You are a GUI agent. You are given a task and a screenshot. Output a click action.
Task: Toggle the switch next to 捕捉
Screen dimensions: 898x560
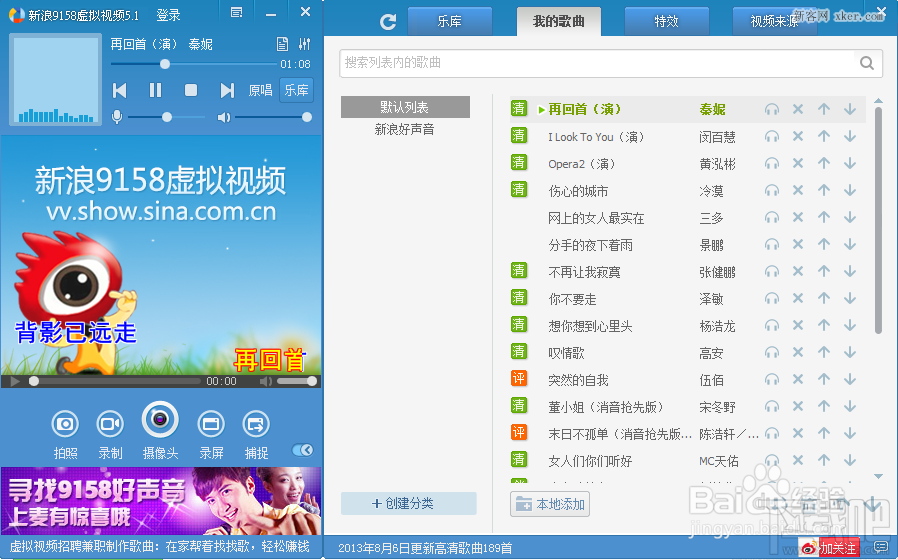click(x=302, y=450)
